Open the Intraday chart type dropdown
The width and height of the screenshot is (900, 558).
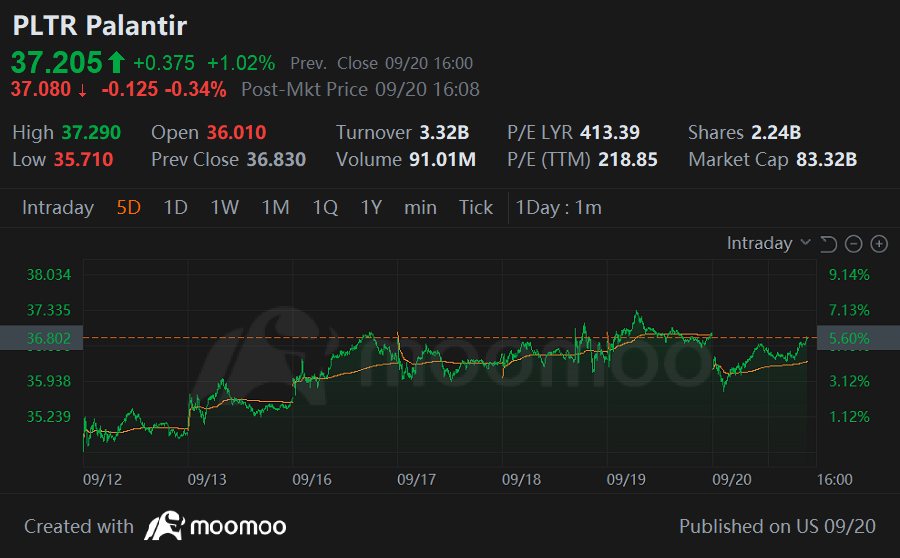(x=769, y=243)
